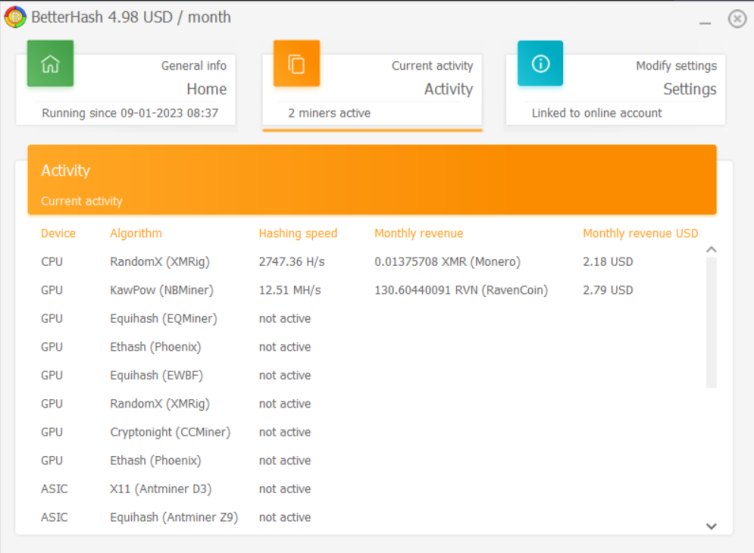The height and width of the screenshot is (553, 754).
Task: Switch to the Settings tab
Action: (616, 90)
